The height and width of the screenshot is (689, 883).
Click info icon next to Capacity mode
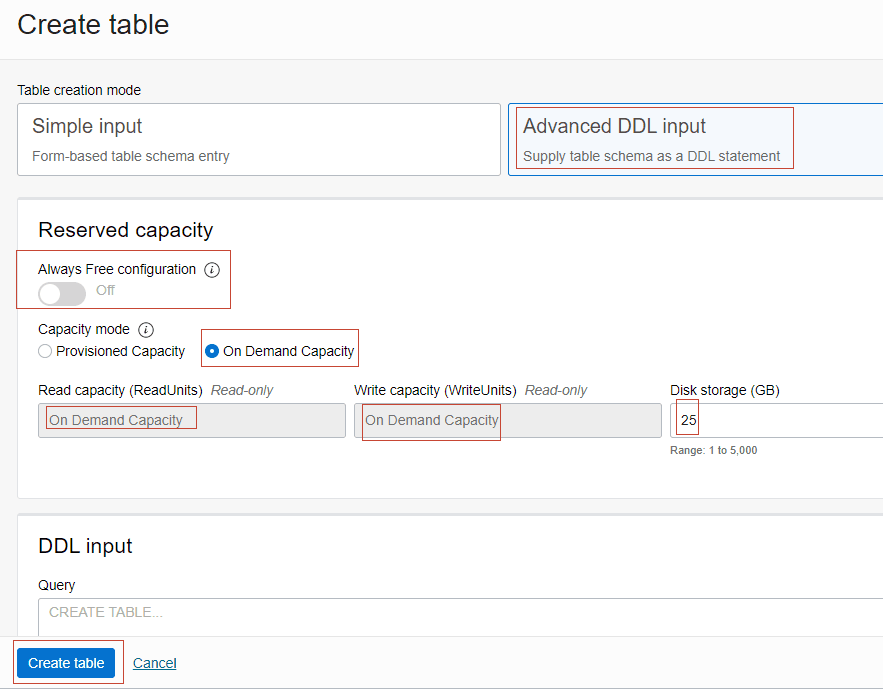[x=146, y=329]
